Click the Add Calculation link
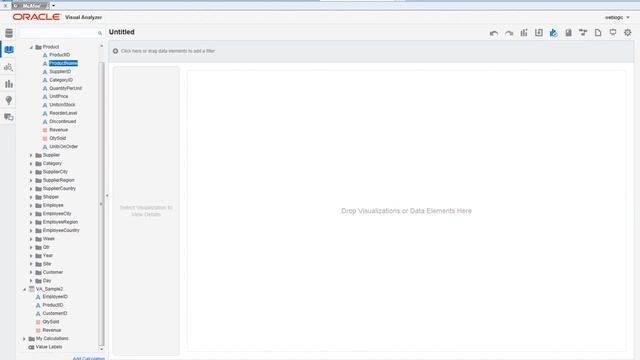Viewport: 640px width, 360px height. (89, 358)
